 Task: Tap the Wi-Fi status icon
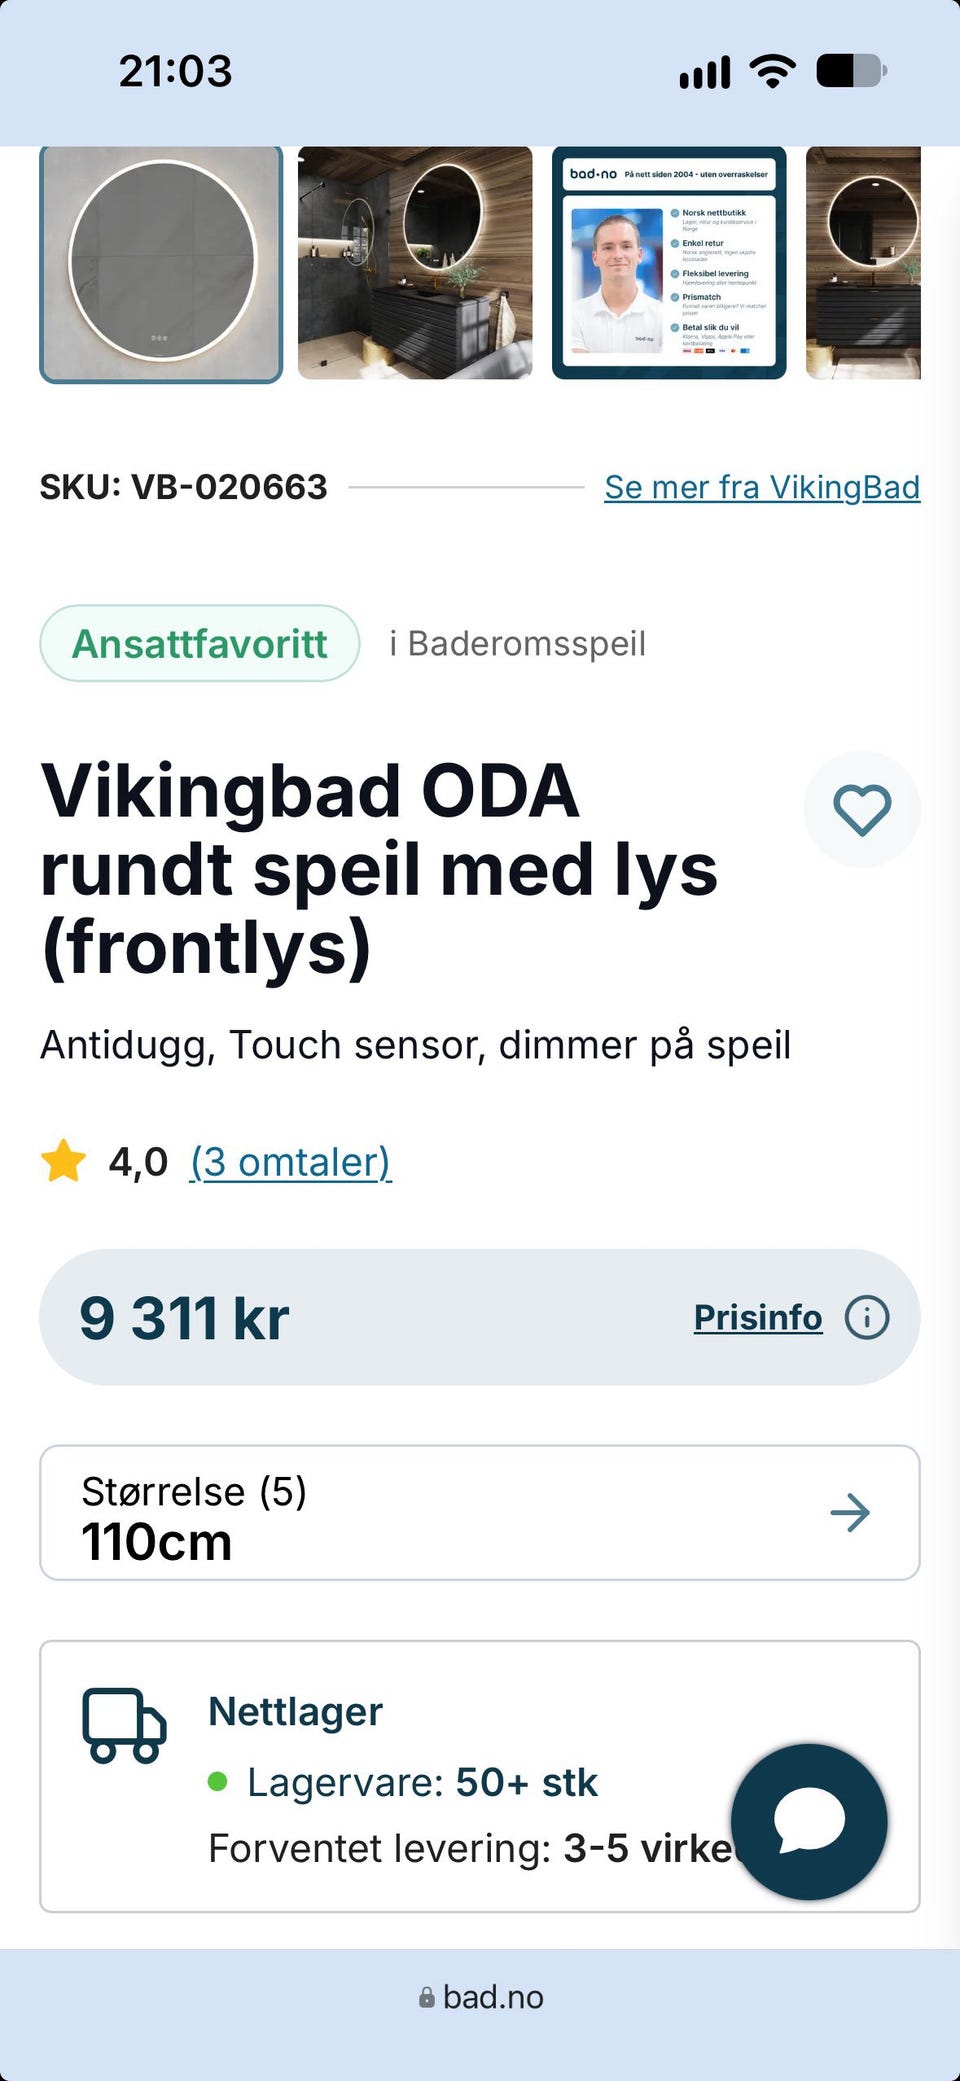pyautogui.click(x=772, y=71)
